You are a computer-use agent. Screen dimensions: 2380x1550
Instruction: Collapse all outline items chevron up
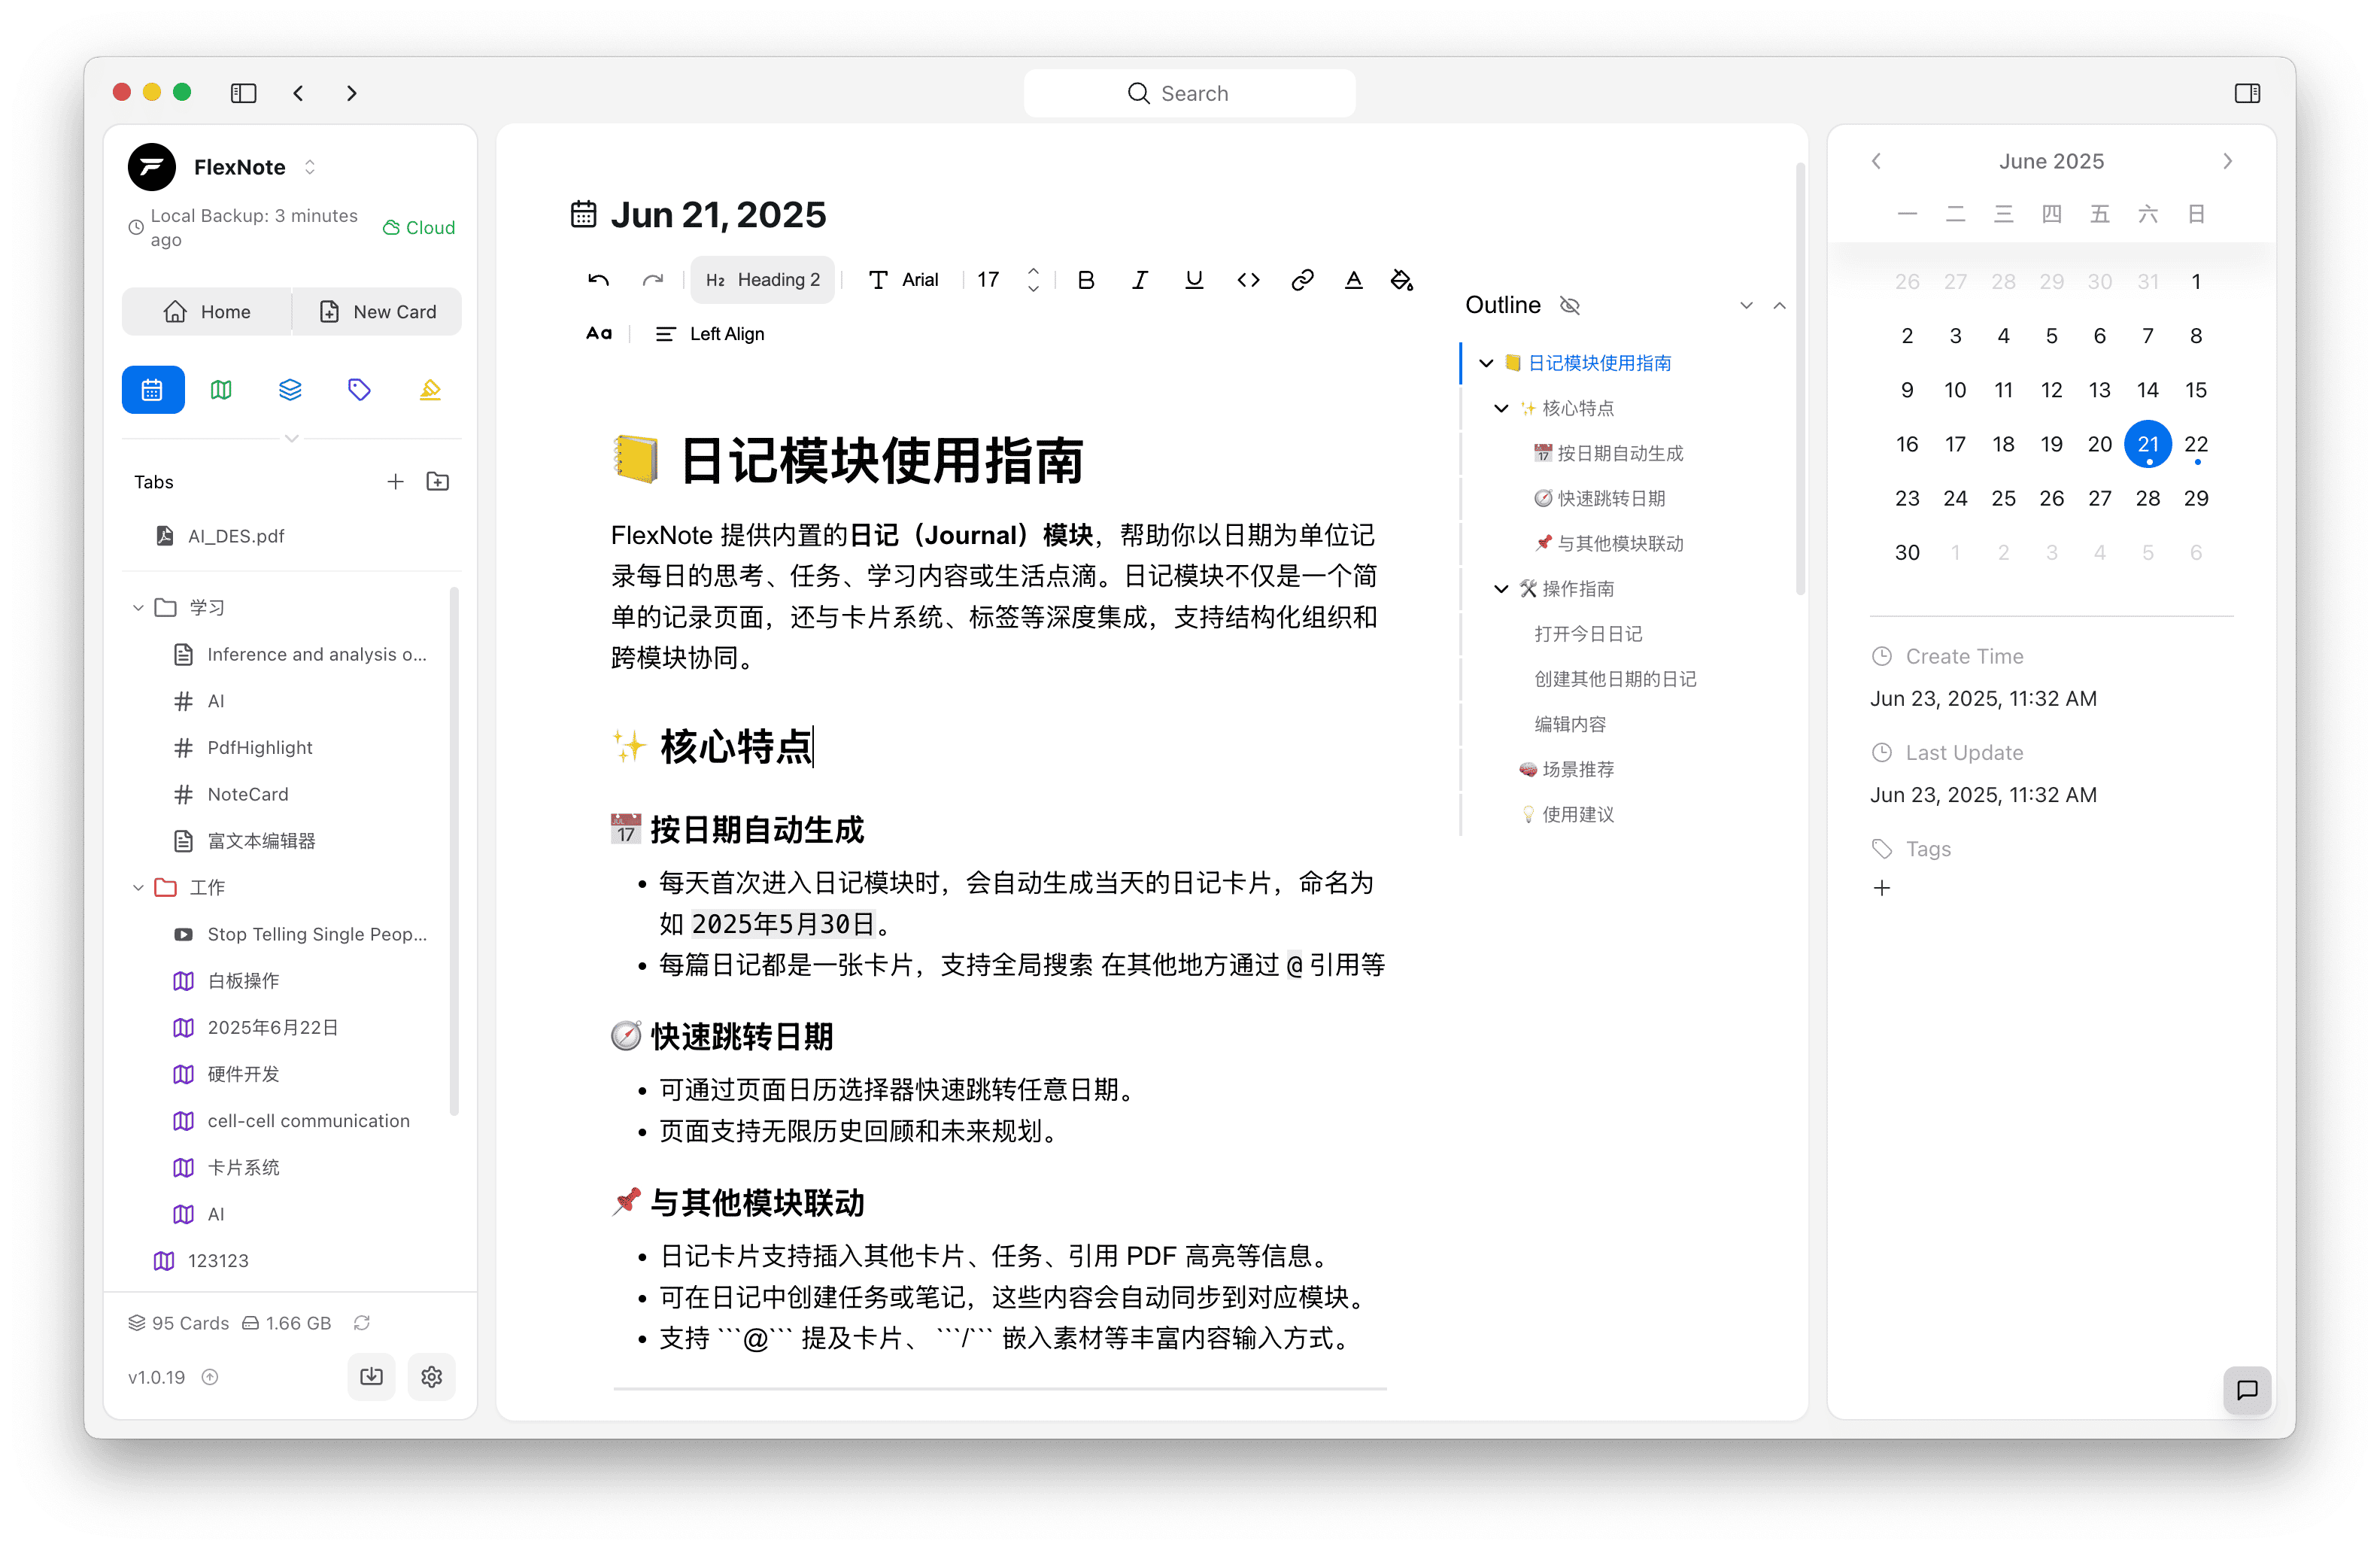(1779, 305)
